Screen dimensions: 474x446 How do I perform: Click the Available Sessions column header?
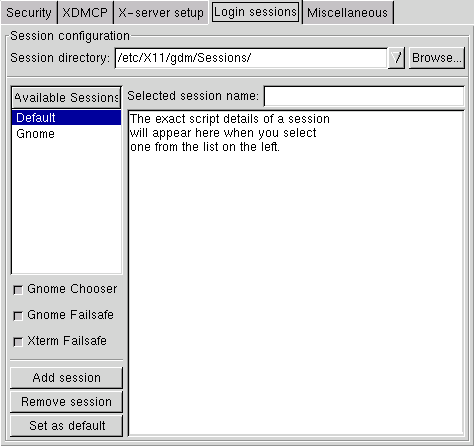66,98
